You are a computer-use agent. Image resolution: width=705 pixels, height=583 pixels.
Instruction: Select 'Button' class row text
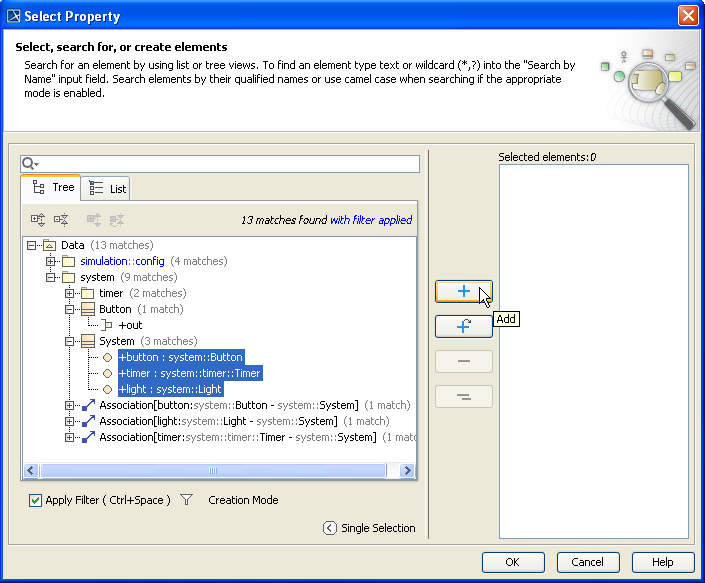point(116,309)
